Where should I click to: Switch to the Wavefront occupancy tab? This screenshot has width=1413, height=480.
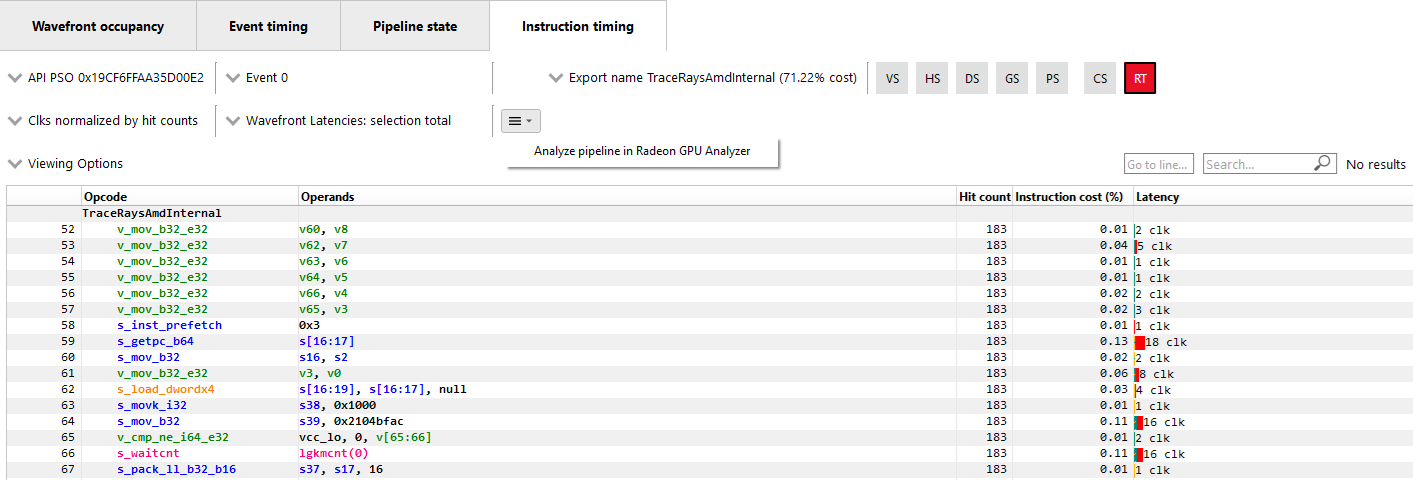point(98,27)
